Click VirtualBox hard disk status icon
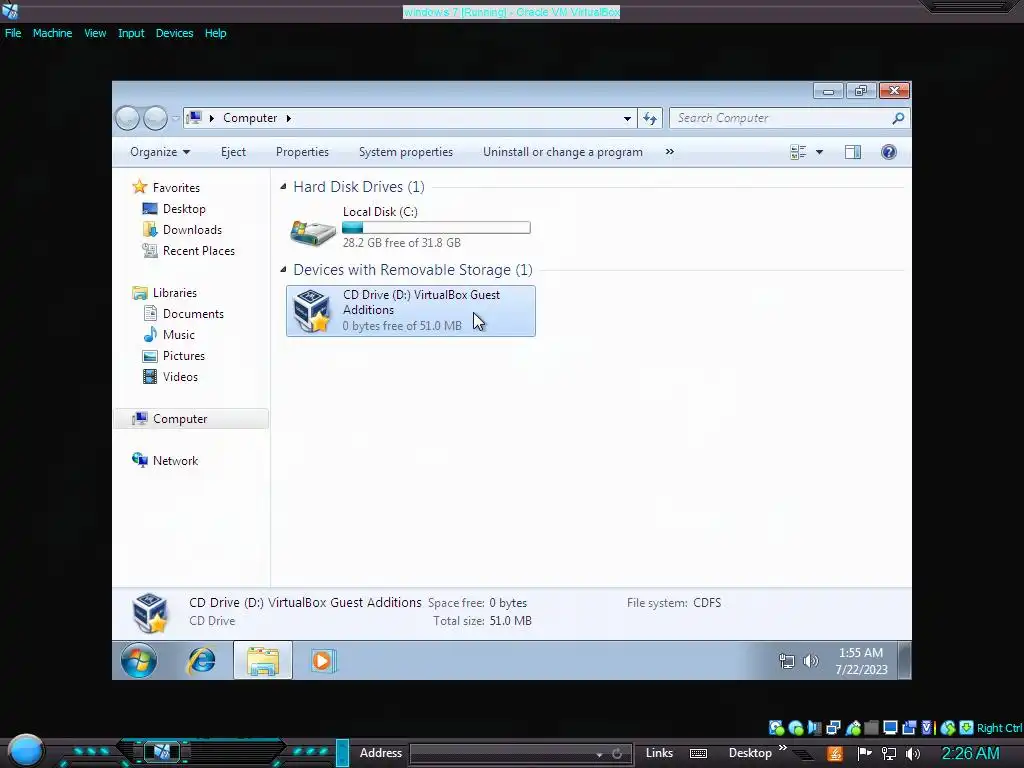 click(x=776, y=728)
